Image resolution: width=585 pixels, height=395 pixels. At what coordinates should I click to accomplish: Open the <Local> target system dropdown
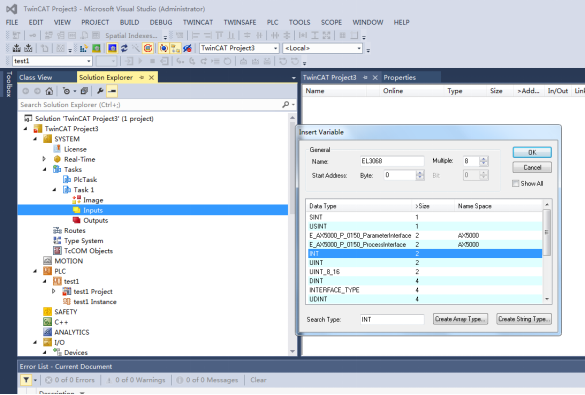pos(359,48)
